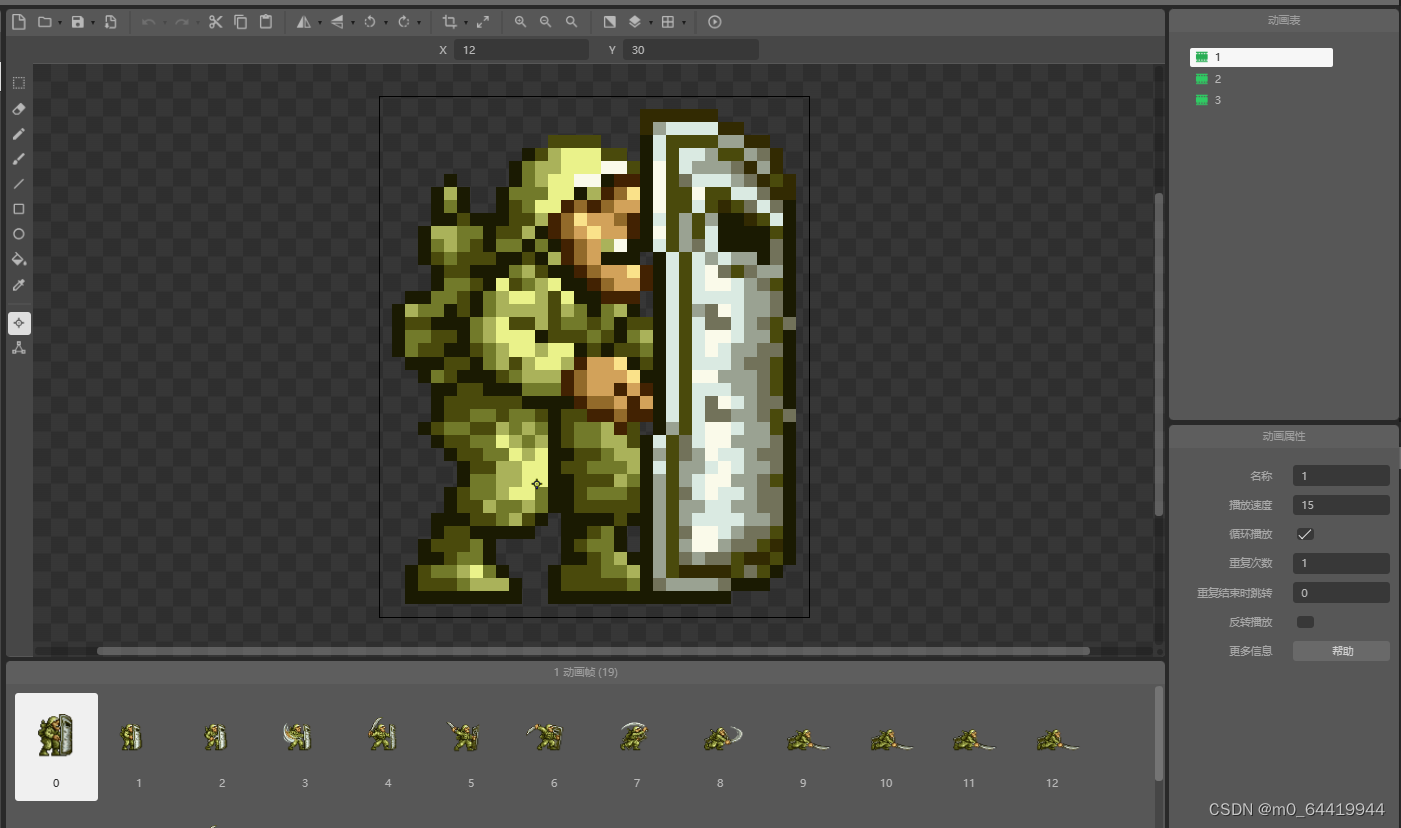Select the Pencil tool
The image size is (1401, 828).
click(x=18, y=133)
